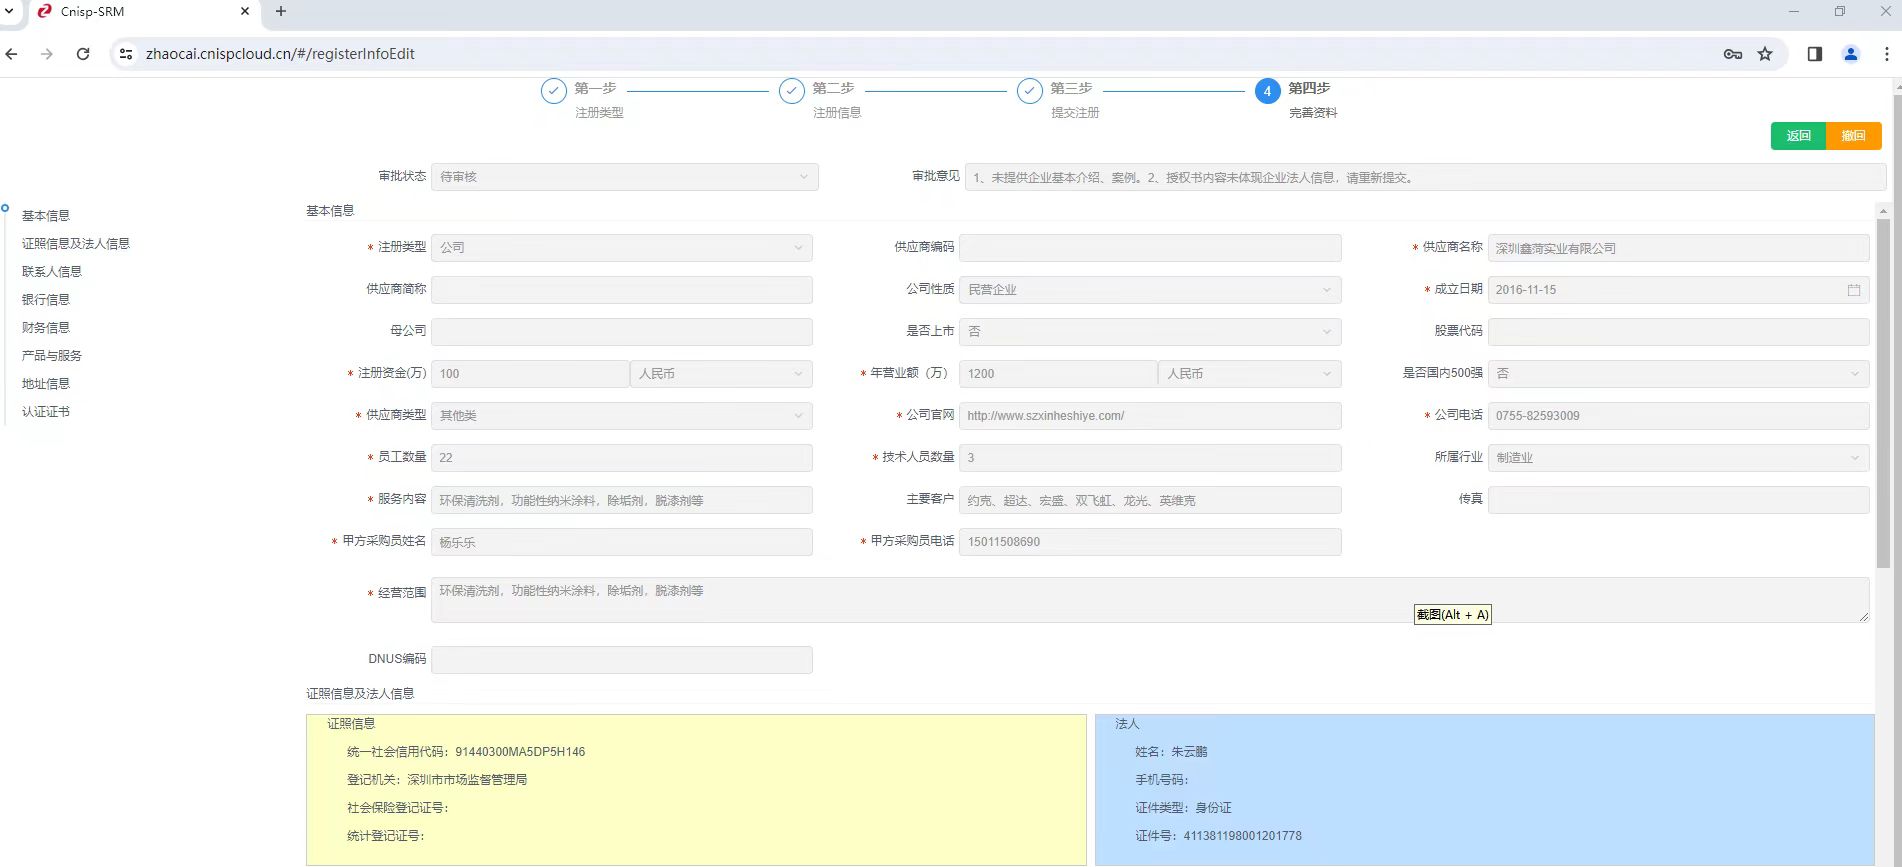Jump to 证照信息及法人信息 in sidebar

point(76,244)
